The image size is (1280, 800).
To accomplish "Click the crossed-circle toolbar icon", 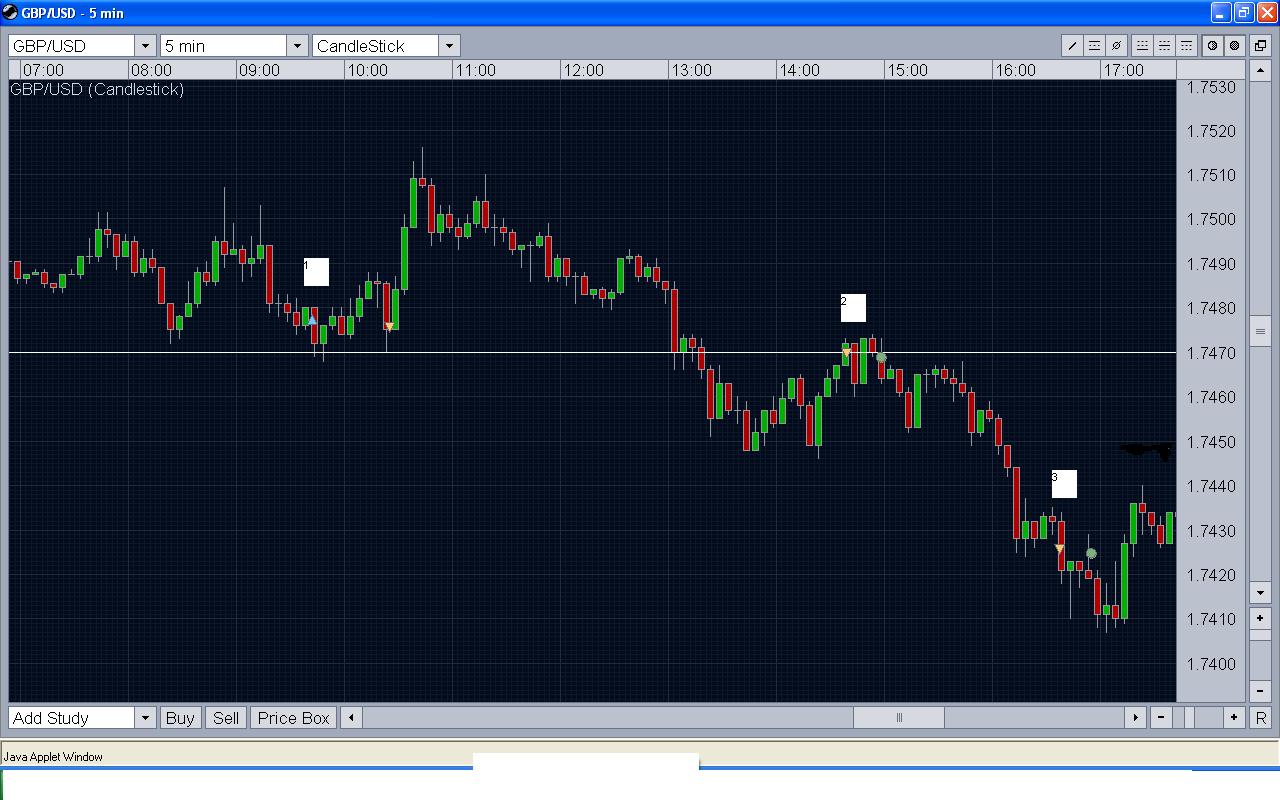I will pyautogui.click(x=1117, y=46).
